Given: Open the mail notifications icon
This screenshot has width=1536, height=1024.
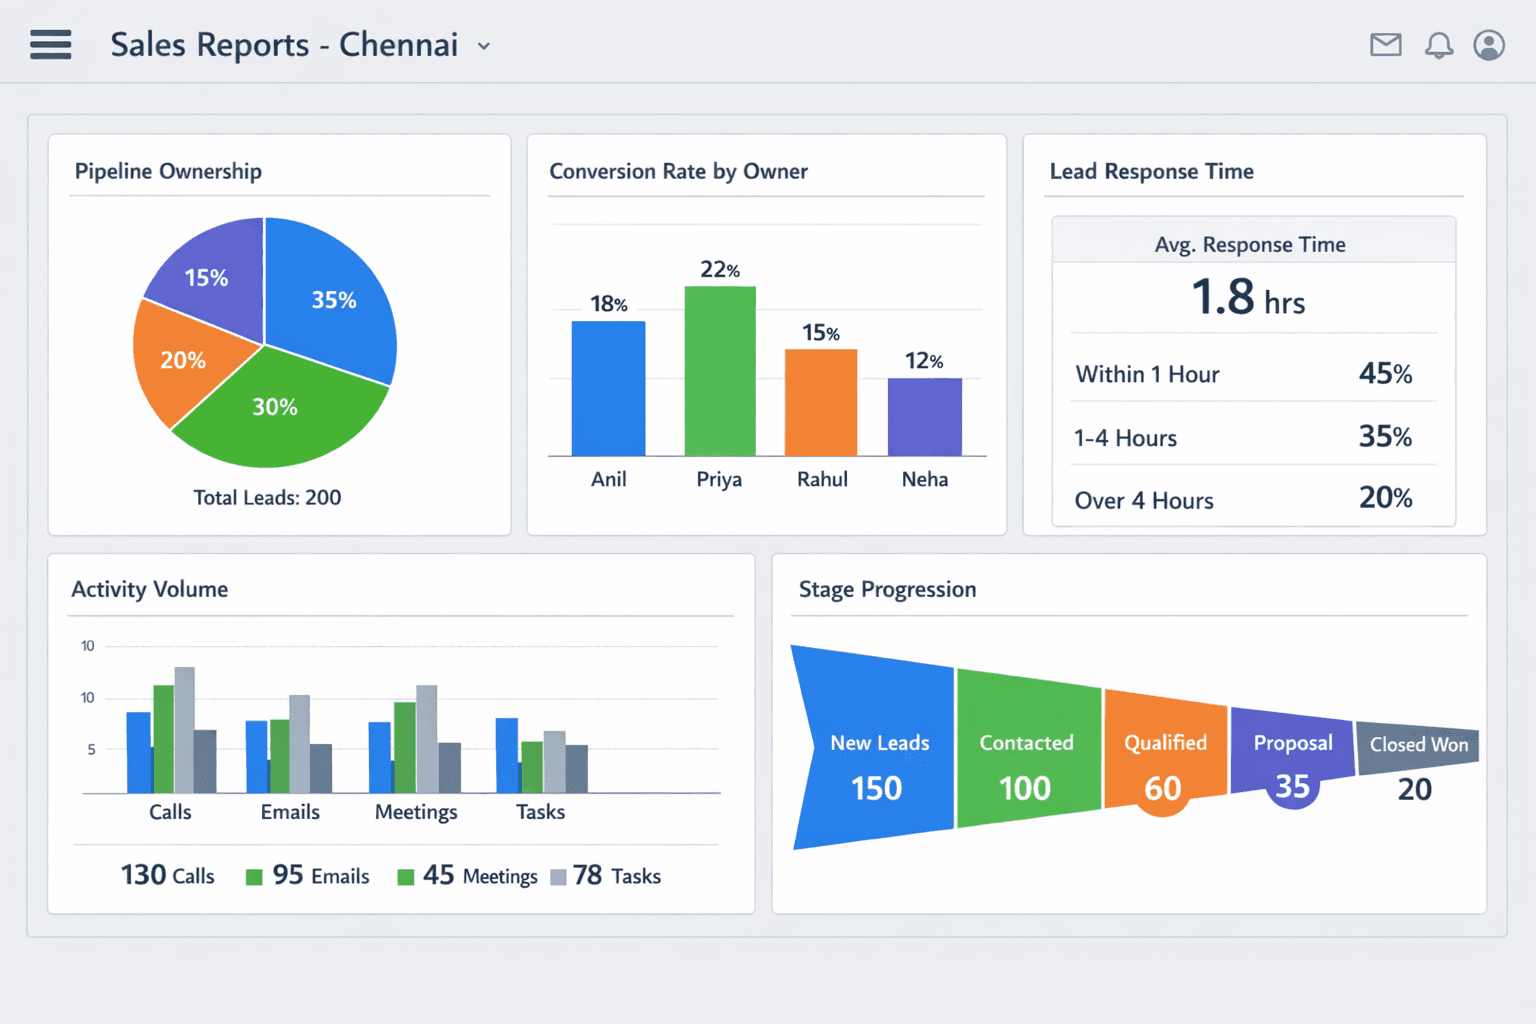Looking at the screenshot, I should pos(1385,45).
